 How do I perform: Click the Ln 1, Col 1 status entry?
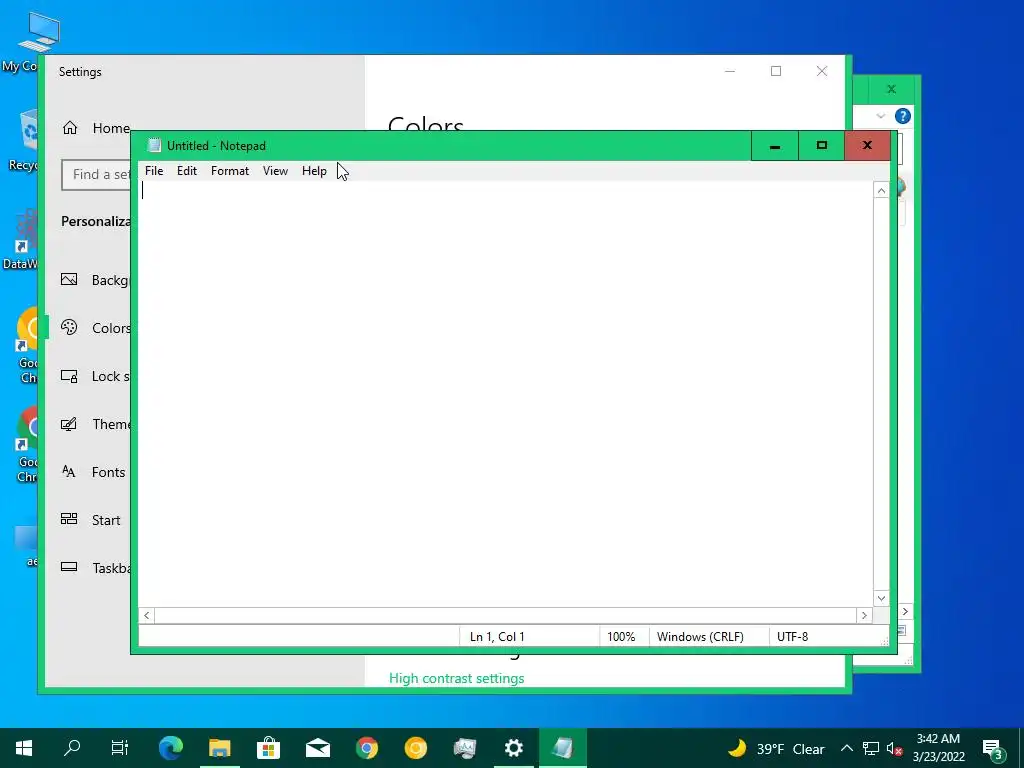[497, 637]
